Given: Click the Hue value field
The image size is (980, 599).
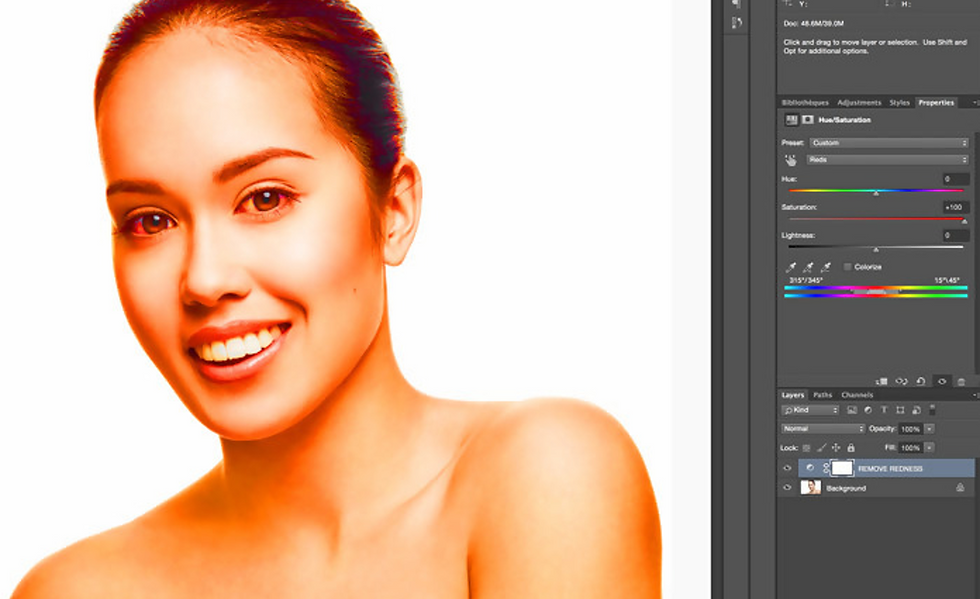Looking at the screenshot, I should click(956, 179).
